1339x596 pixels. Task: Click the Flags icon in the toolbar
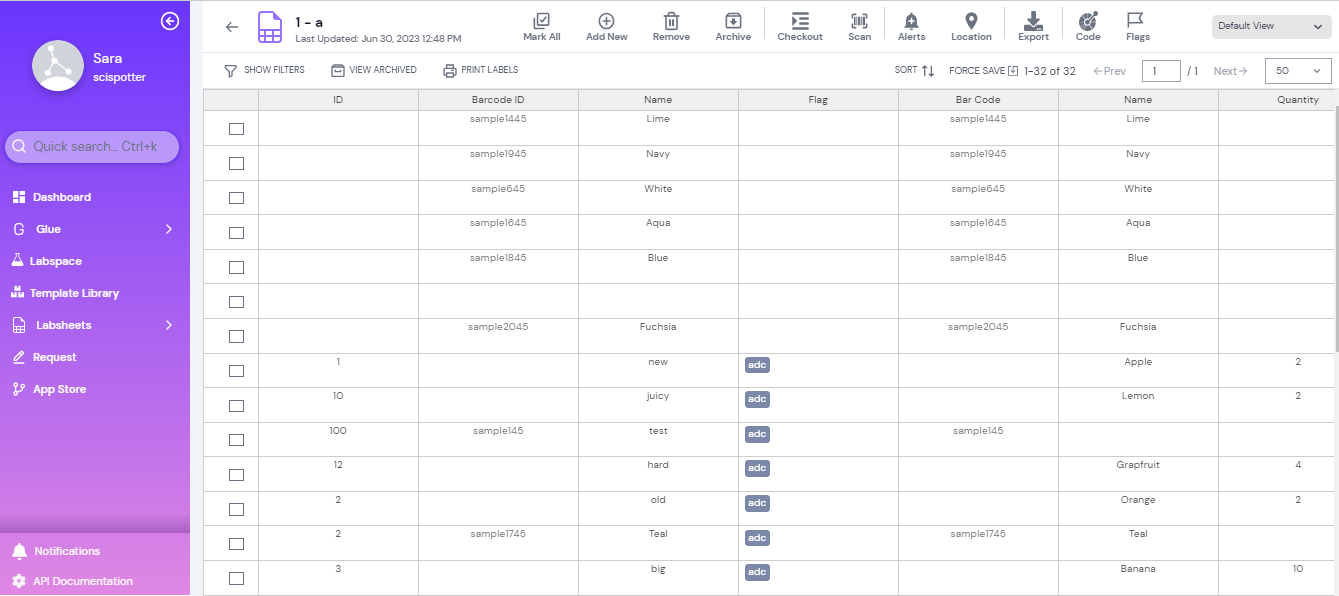coord(1137,25)
